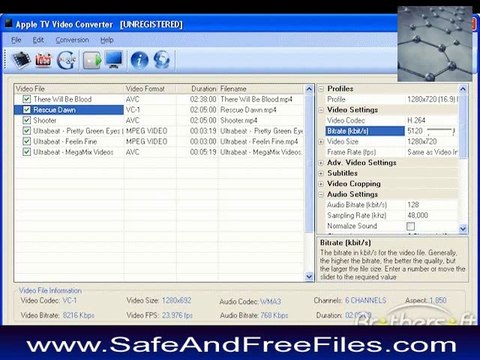Click the Rescue Dawn.mp4 filename
Image resolution: width=480 pixels, height=360 pixels.
pyautogui.click(x=248, y=110)
